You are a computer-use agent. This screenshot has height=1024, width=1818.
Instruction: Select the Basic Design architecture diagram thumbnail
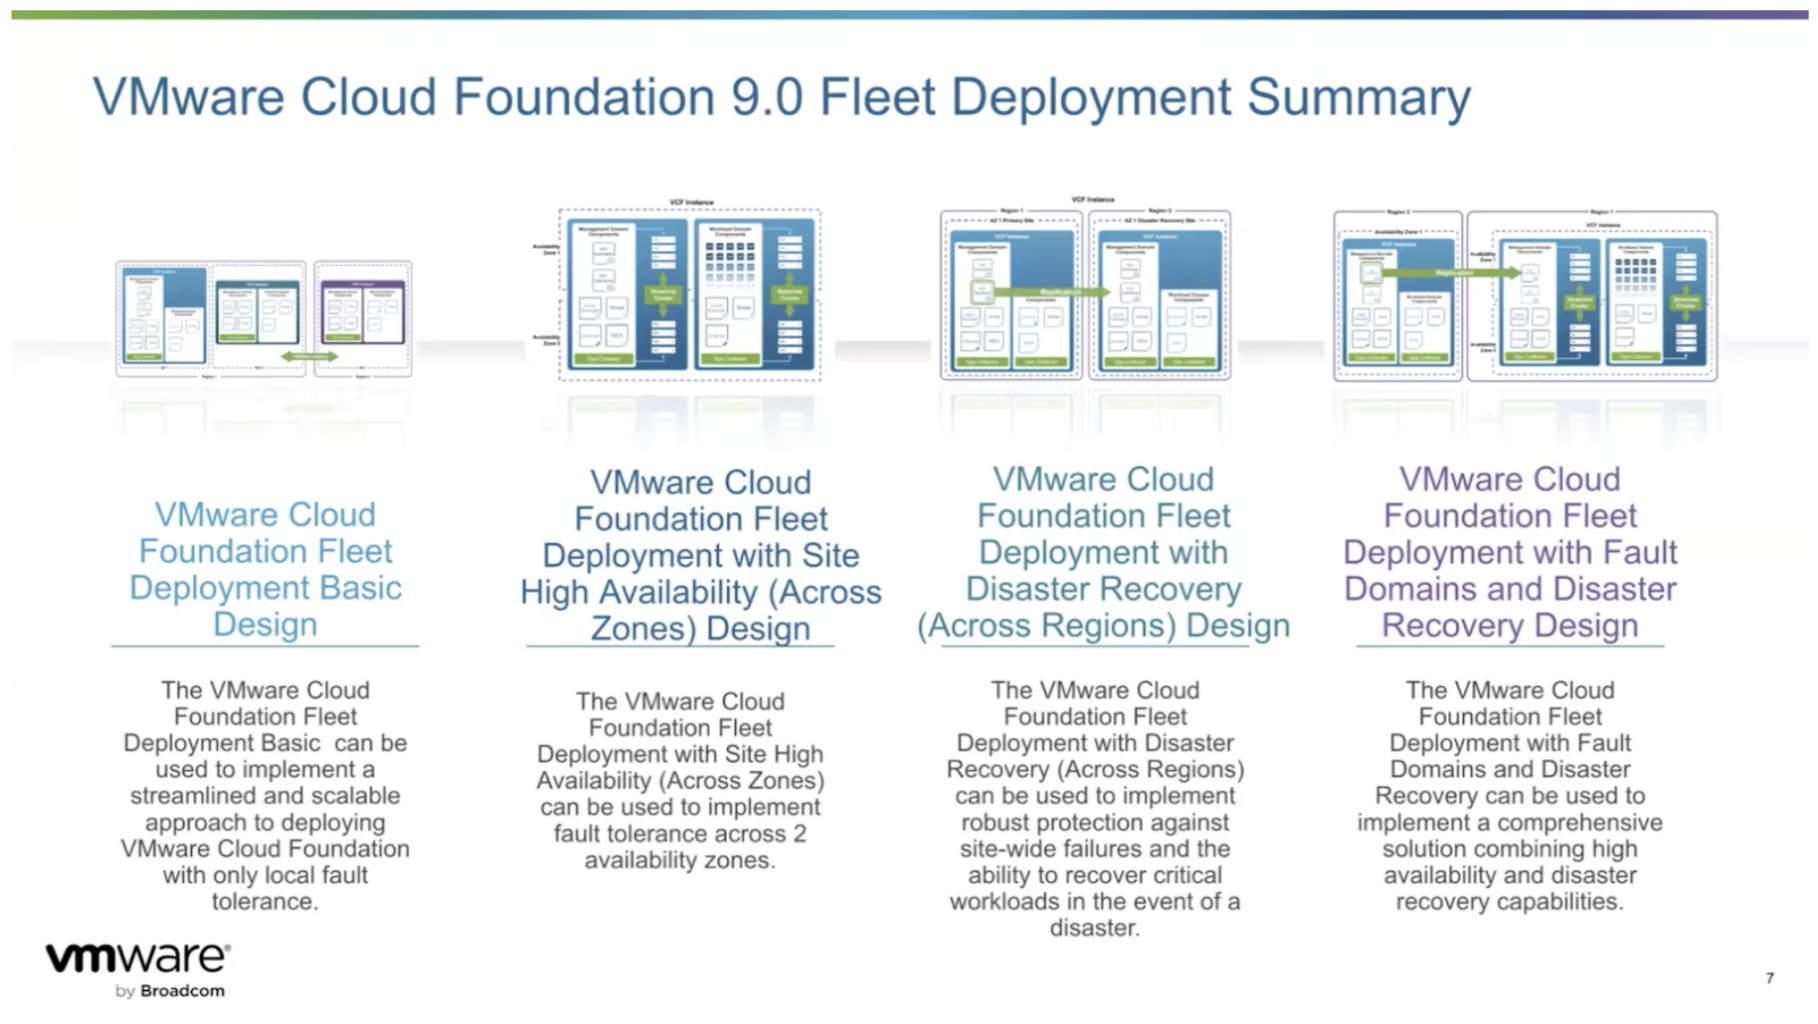[264, 319]
